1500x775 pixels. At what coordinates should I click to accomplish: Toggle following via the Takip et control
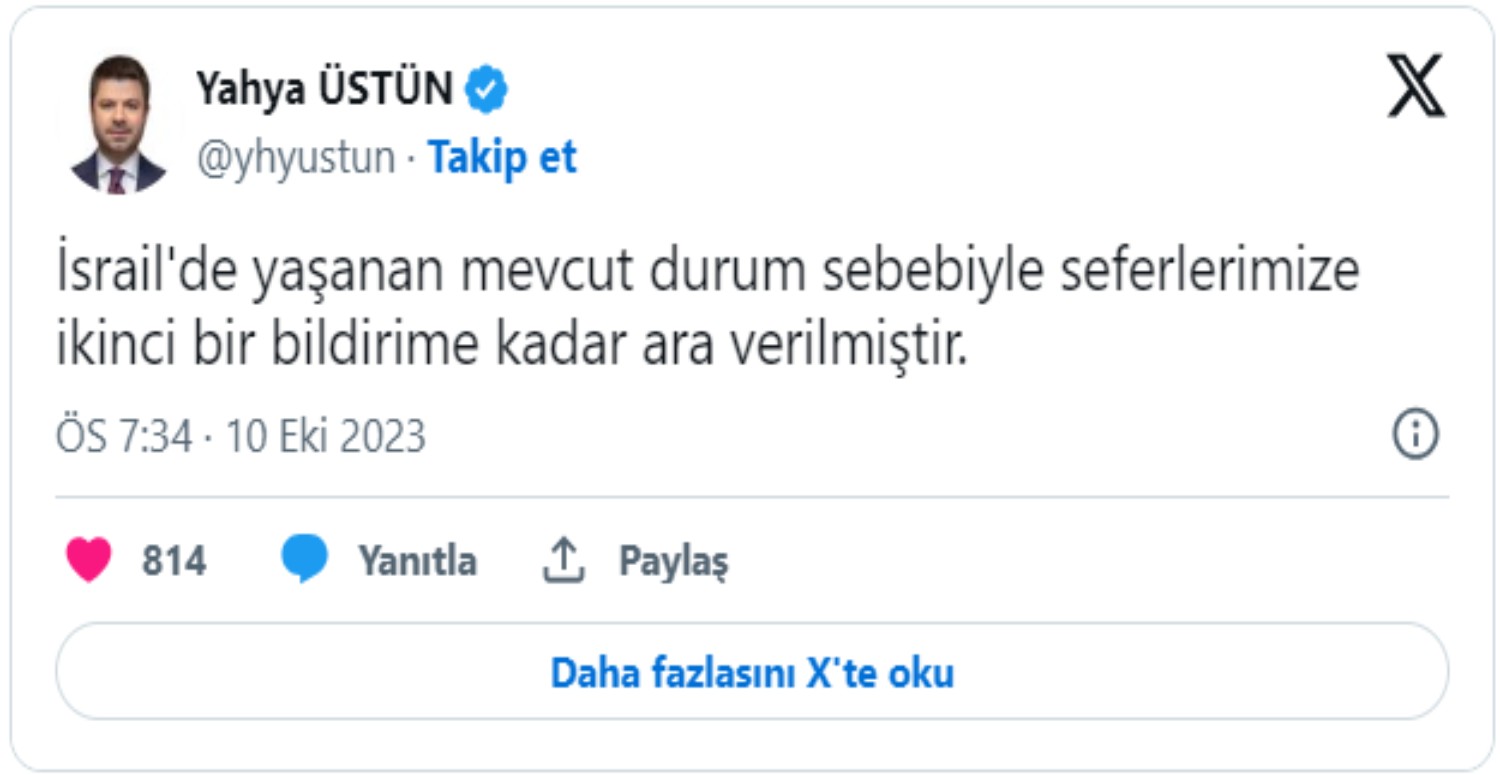pos(502,157)
